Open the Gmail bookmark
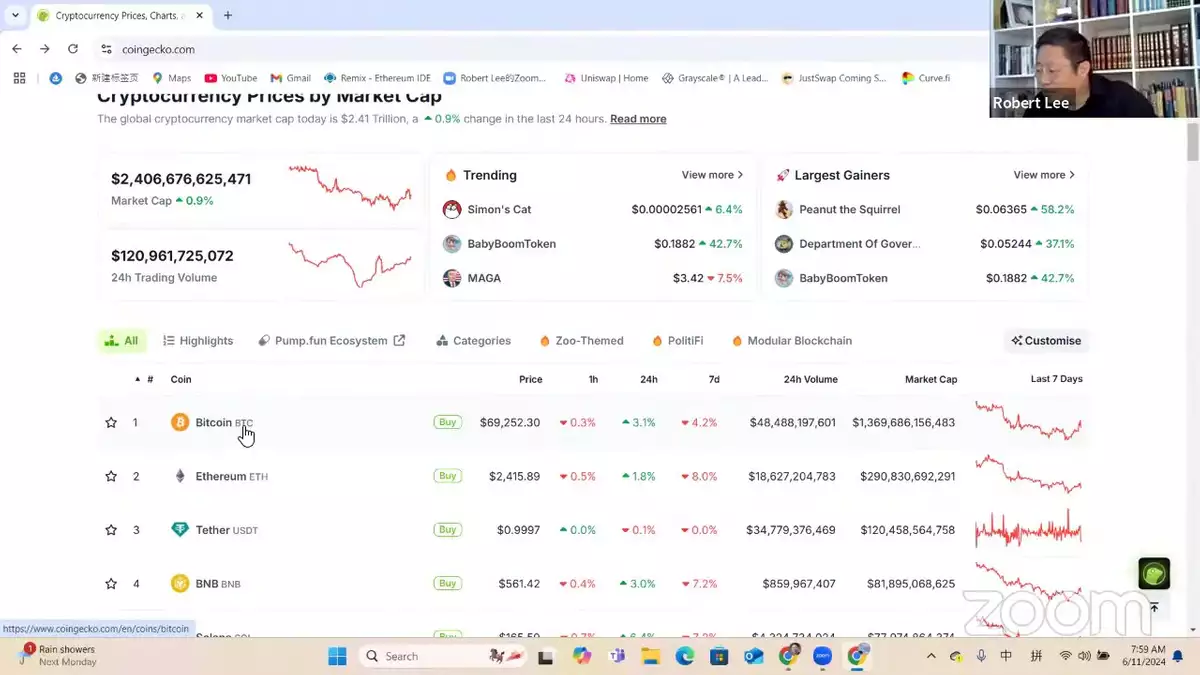Screen dimensions: 1200x675 (x=290, y=78)
